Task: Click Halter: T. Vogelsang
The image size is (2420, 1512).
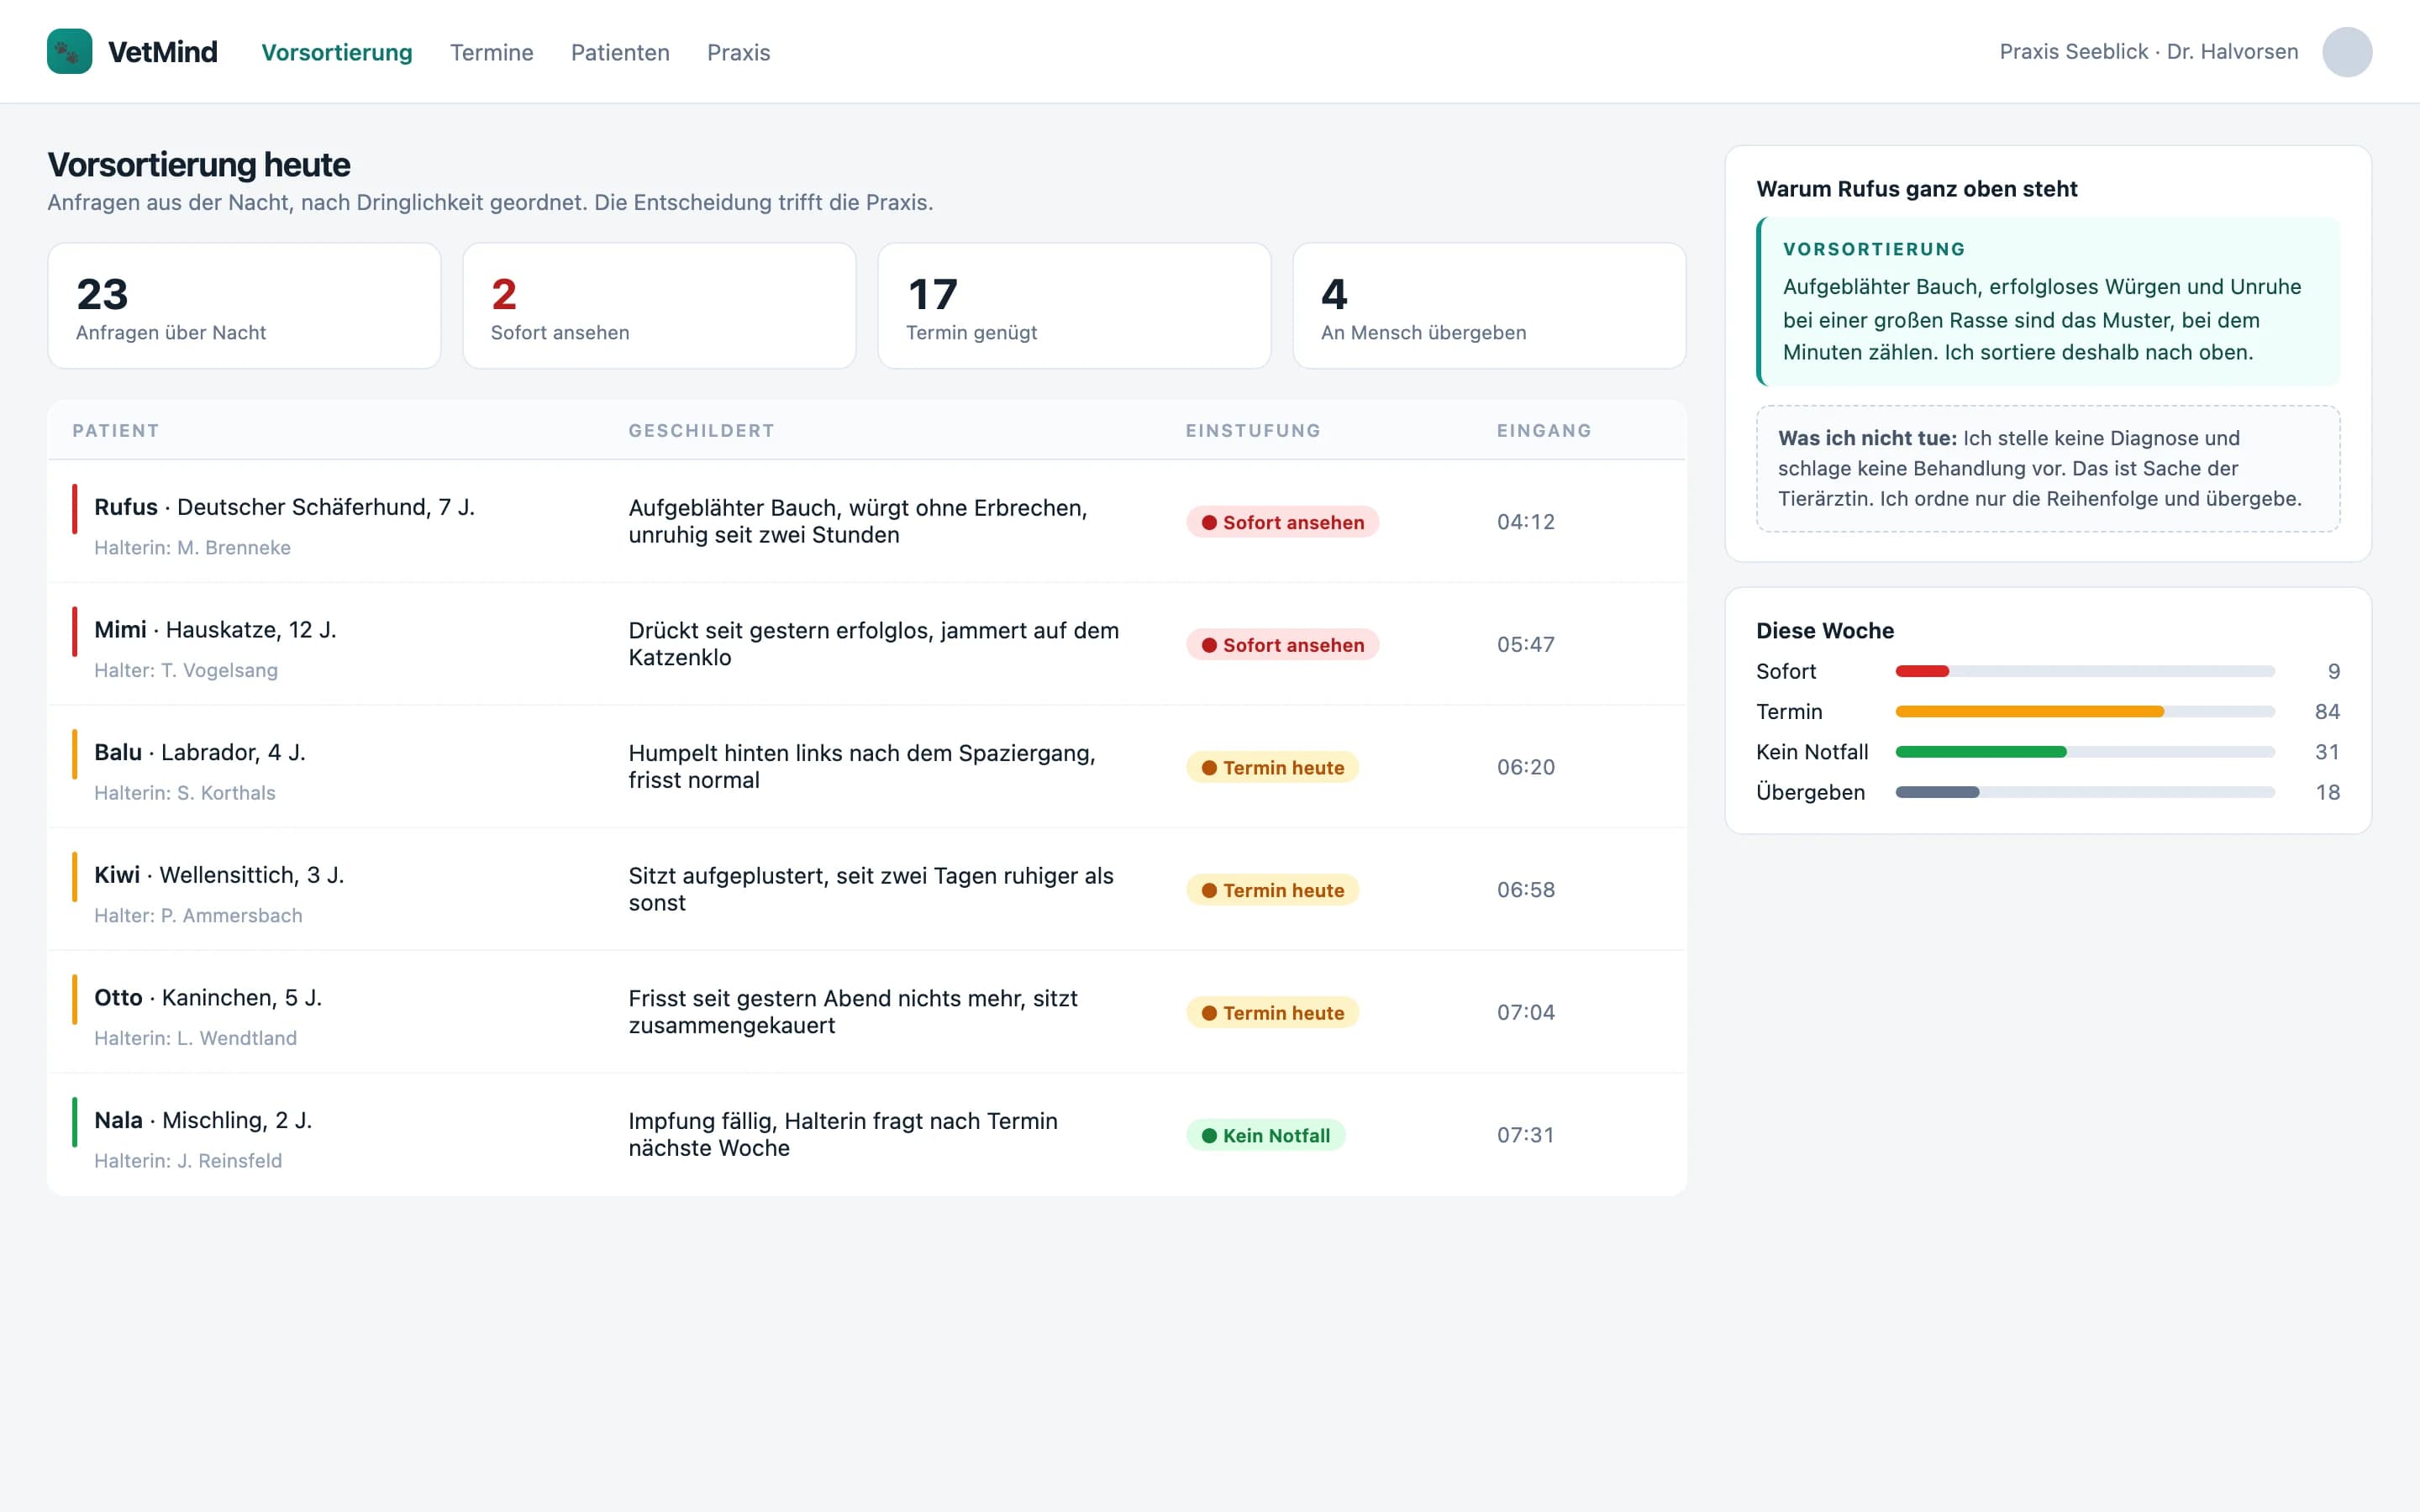Action: tap(186, 671)
